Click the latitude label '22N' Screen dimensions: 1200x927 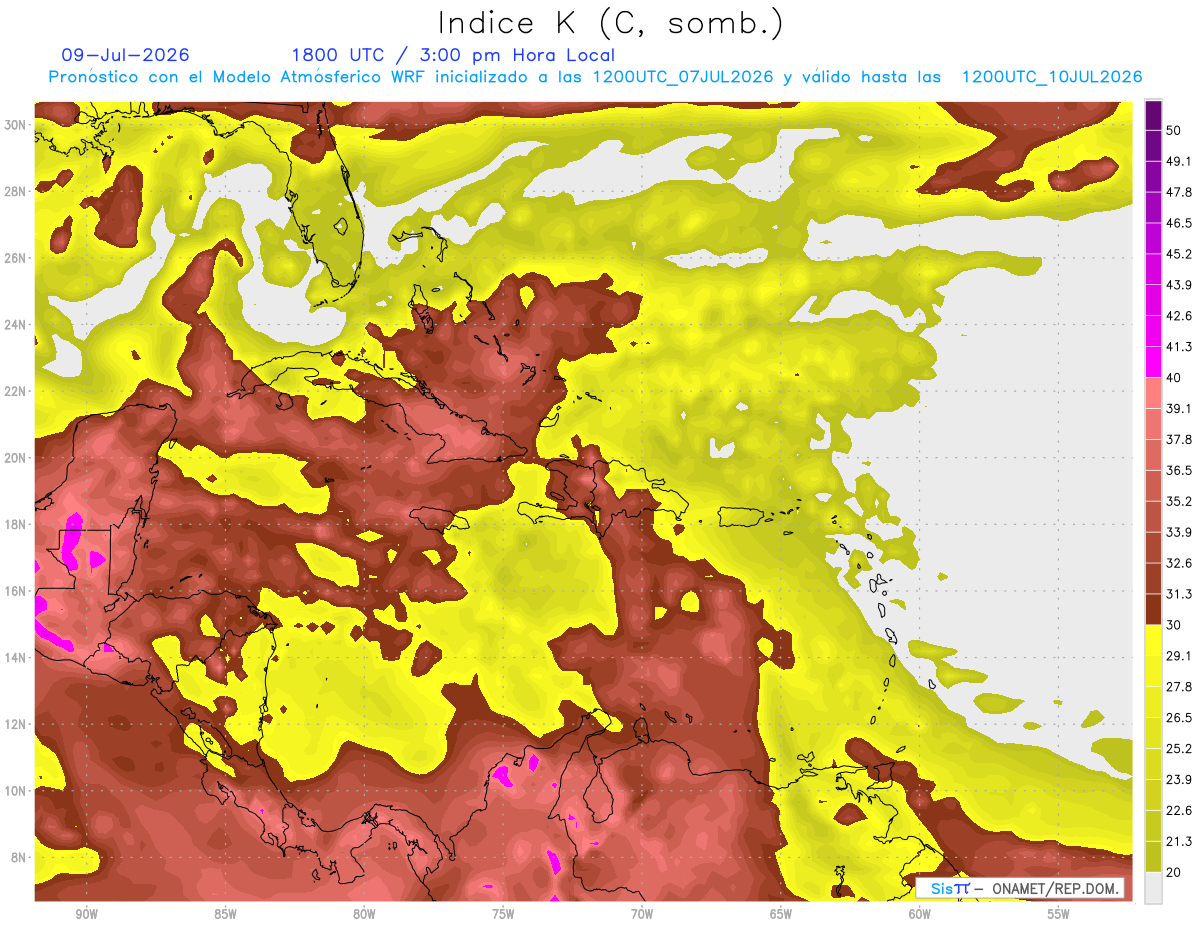coord(16,391)
